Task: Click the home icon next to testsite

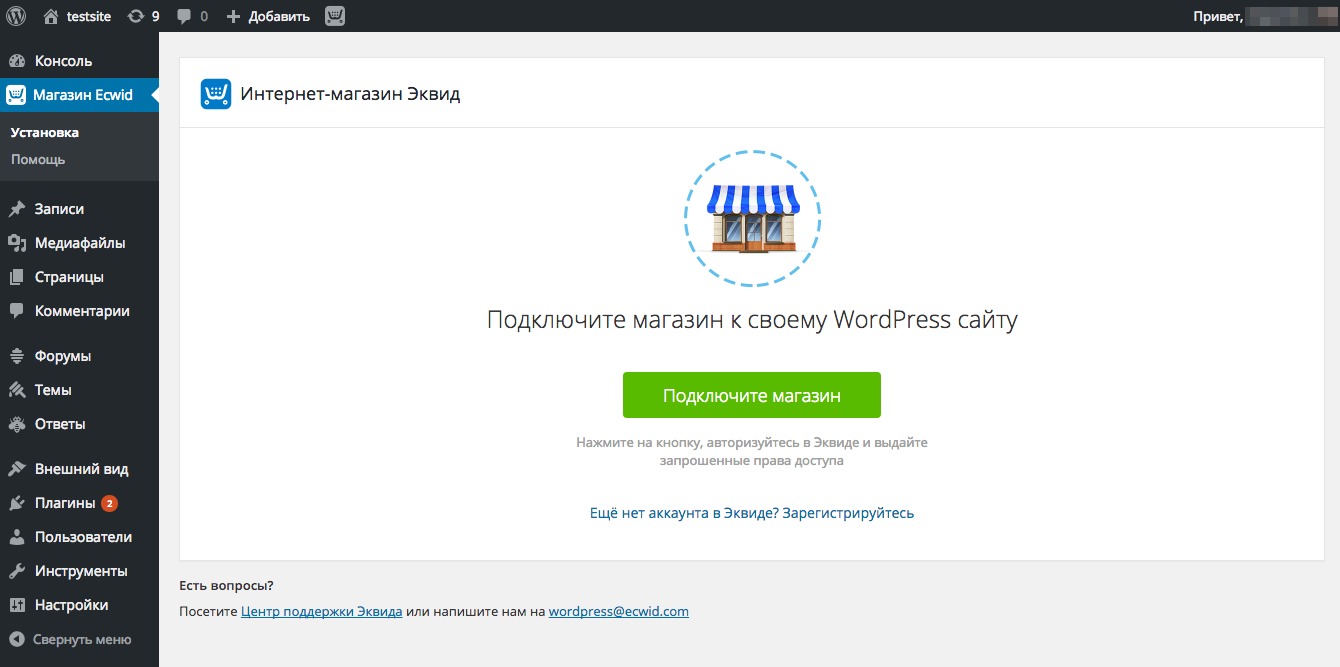Action: pos(51,16)
